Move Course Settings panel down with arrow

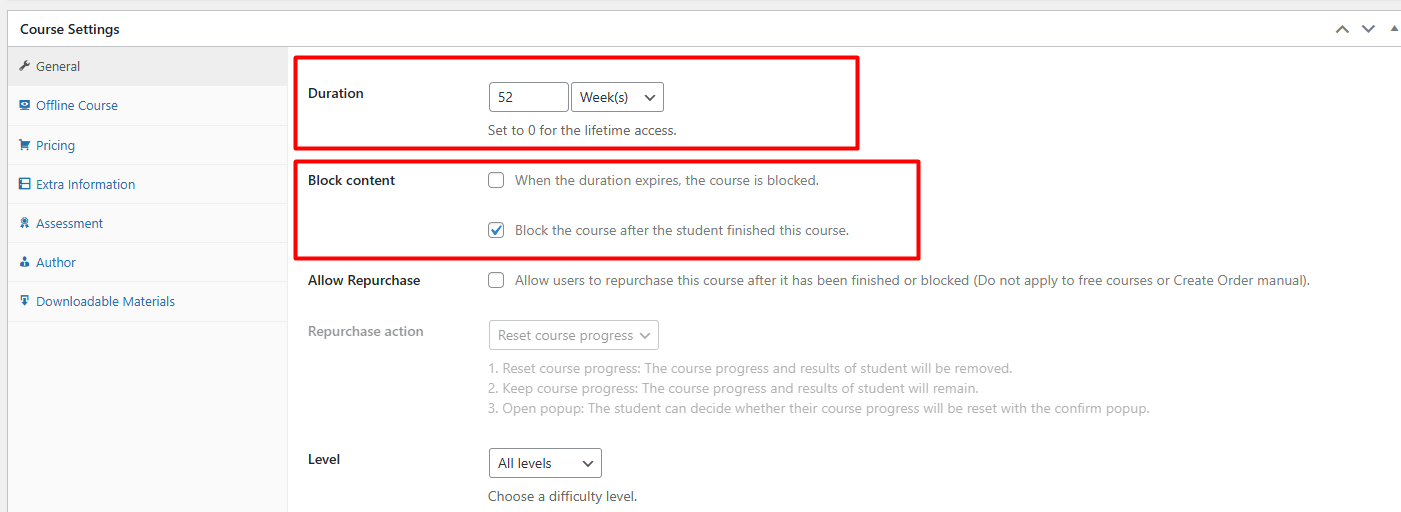[x=1368, y=29]
